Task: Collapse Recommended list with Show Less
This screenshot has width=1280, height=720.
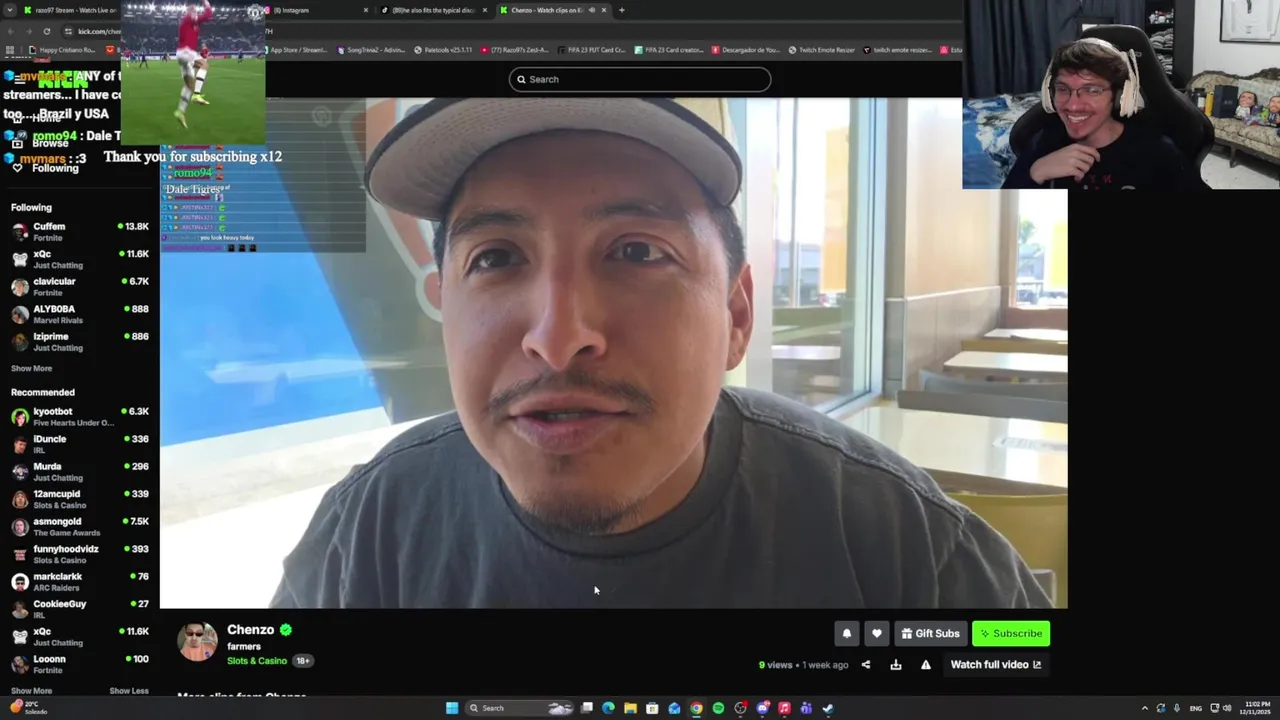Action: click(x=129, y=691)
